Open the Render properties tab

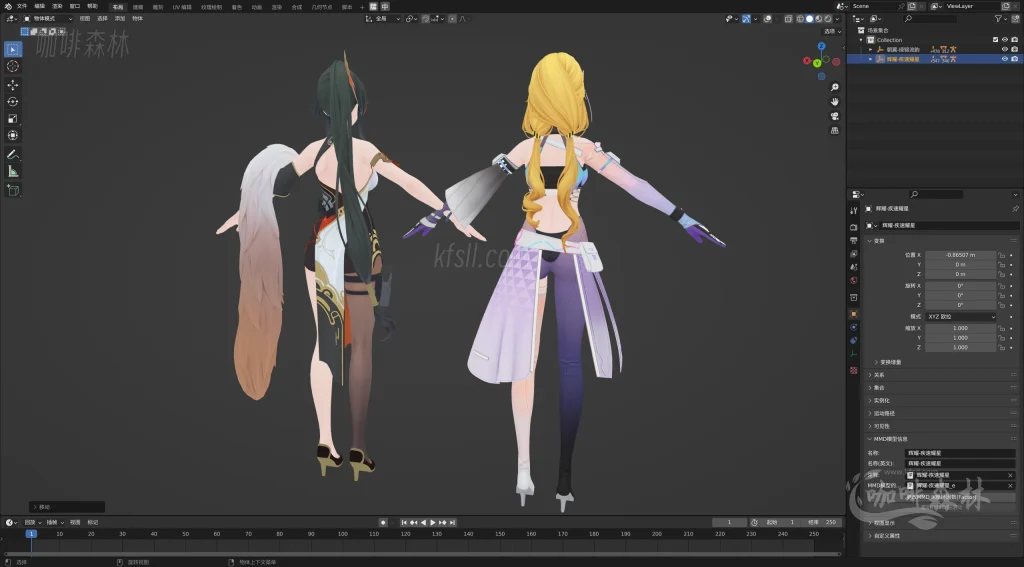pyautogui.click(x=854, y=227)
